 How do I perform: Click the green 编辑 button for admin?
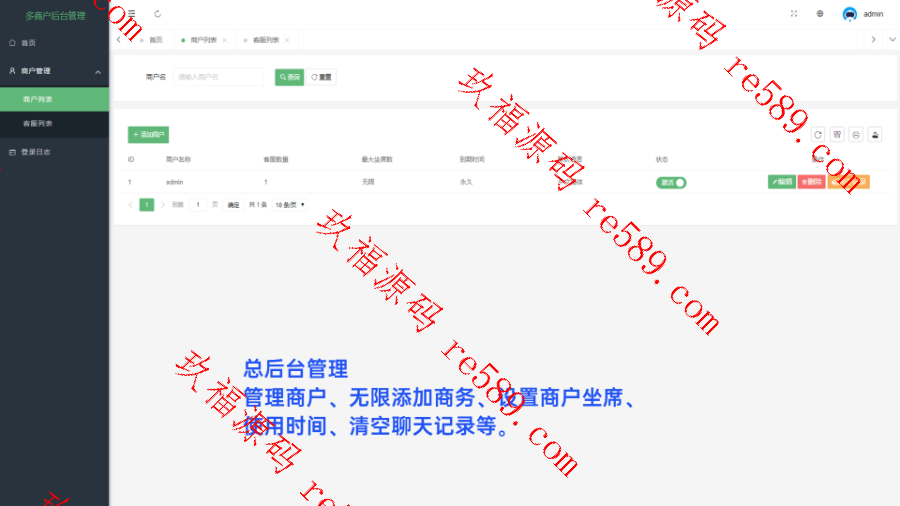pyautogui.click(x=782, y=182)
